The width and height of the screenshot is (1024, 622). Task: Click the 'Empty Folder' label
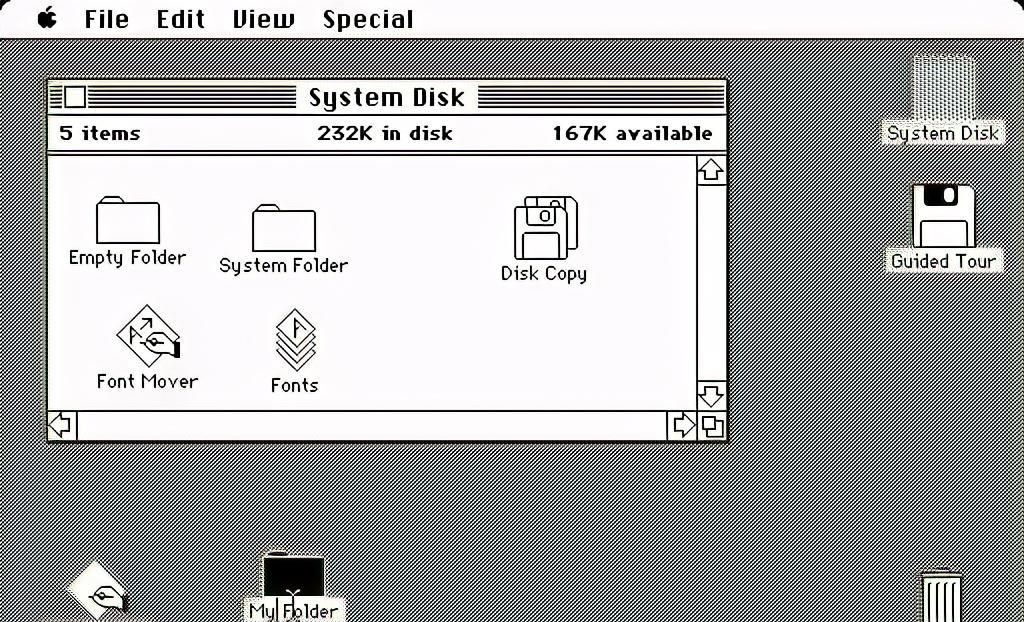point(127,257)
